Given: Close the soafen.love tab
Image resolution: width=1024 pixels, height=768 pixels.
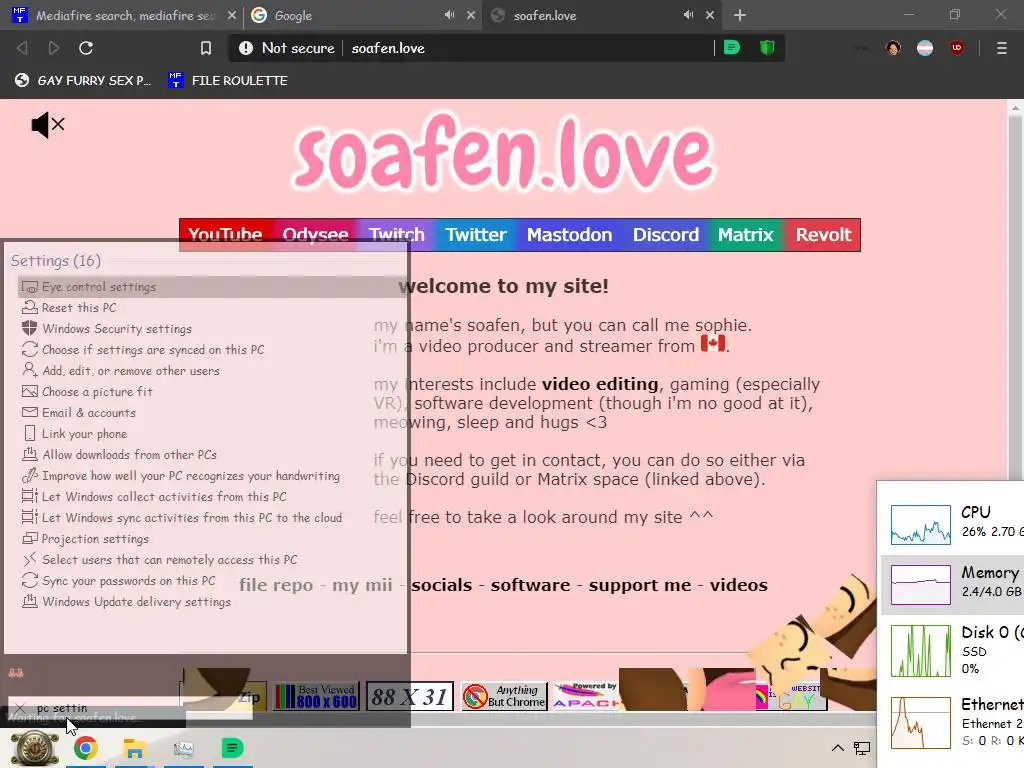Looking at the screenshot, I should (x=710, y=15).
